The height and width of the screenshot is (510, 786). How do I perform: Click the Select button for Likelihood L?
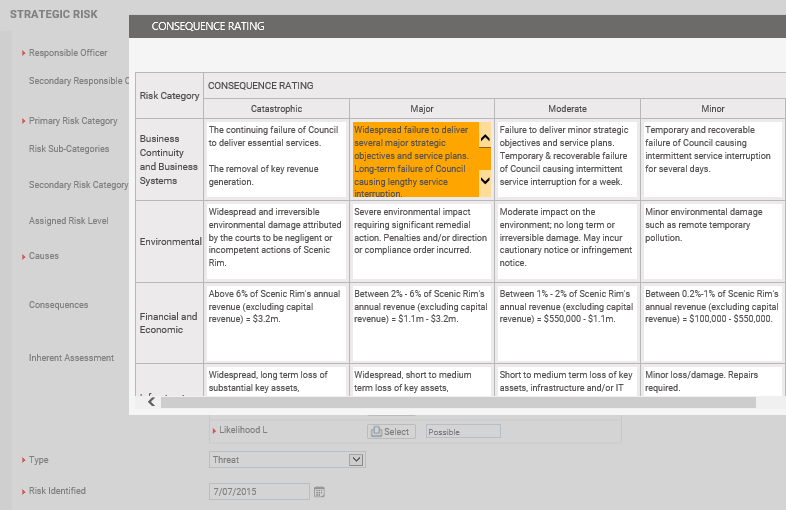[x=391, y=432]
